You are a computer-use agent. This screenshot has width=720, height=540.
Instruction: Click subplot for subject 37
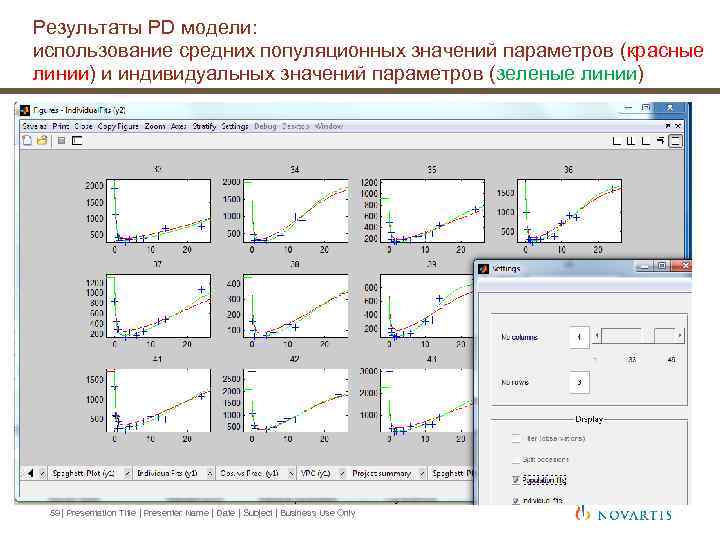coord(158,306)
